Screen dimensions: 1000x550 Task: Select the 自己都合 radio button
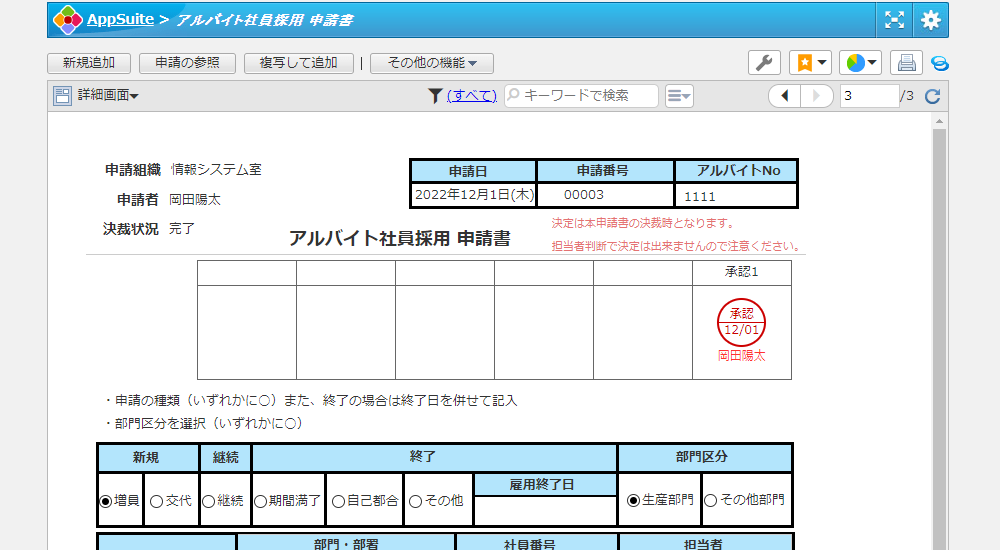coord(338,501)
